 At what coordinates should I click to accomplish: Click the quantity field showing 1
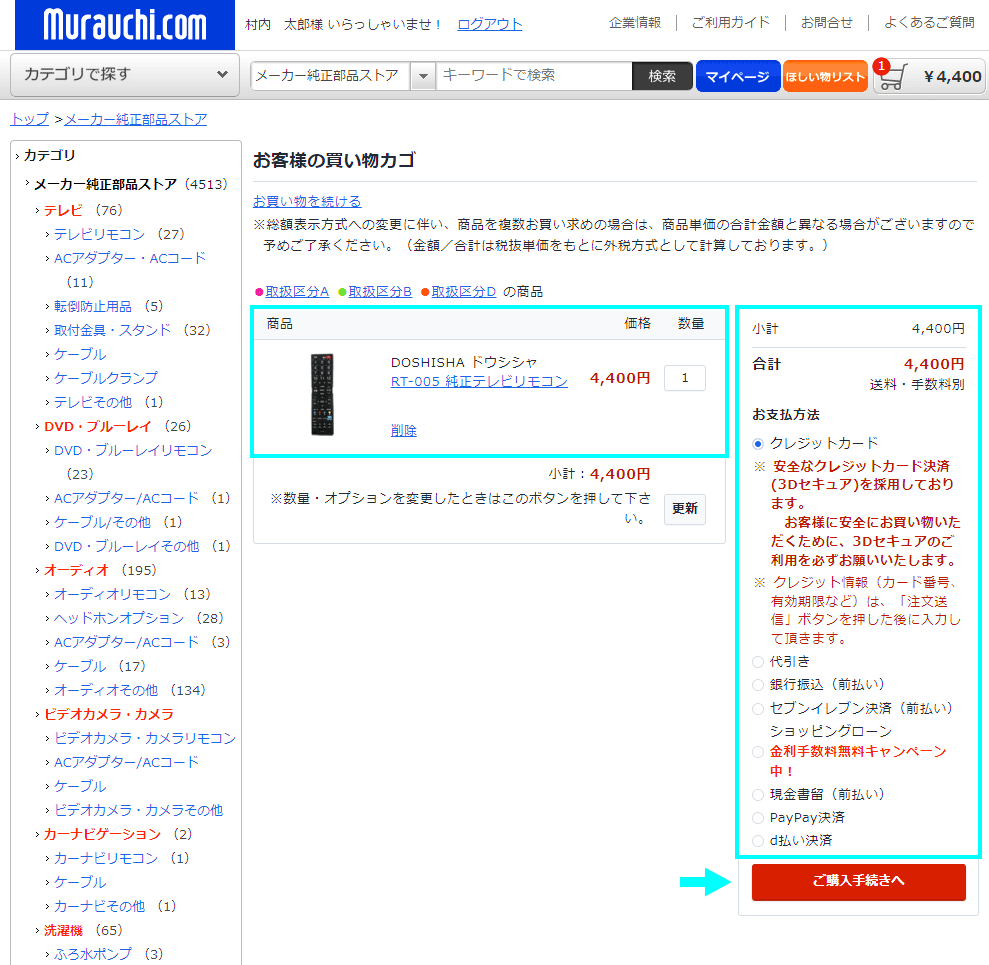[x=684, y=378]
